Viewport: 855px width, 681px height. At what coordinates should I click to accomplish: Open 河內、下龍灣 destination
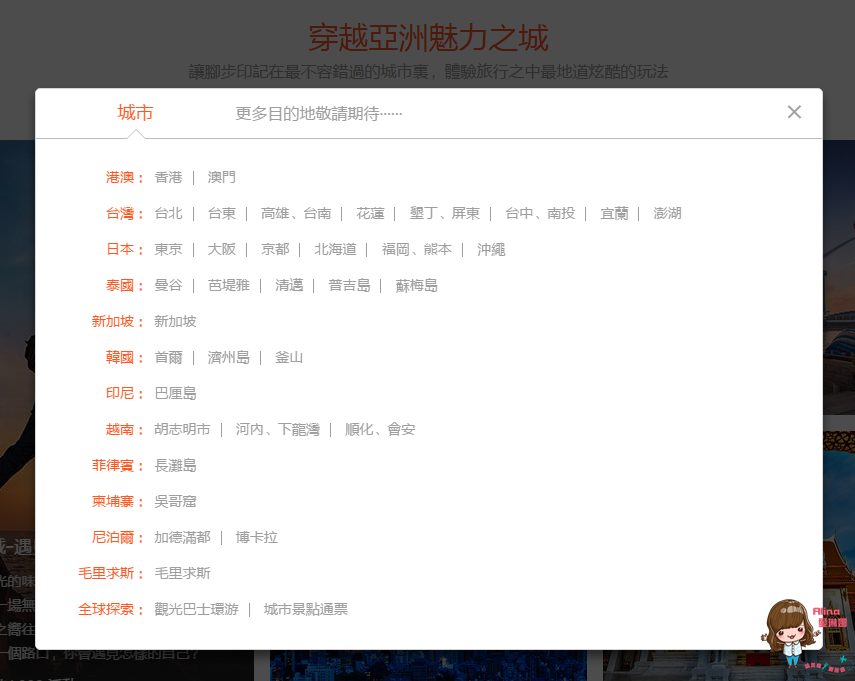click(278, 429)
